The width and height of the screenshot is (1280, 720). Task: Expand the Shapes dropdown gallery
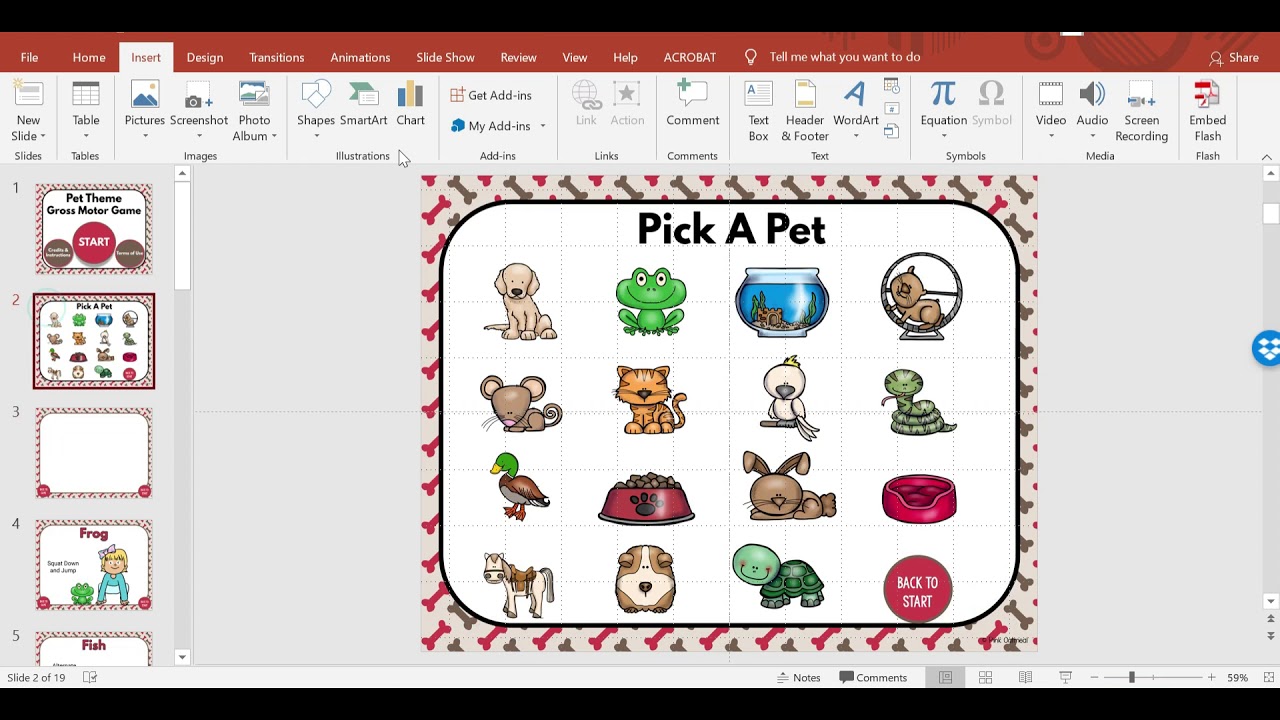tap(315, 136)
